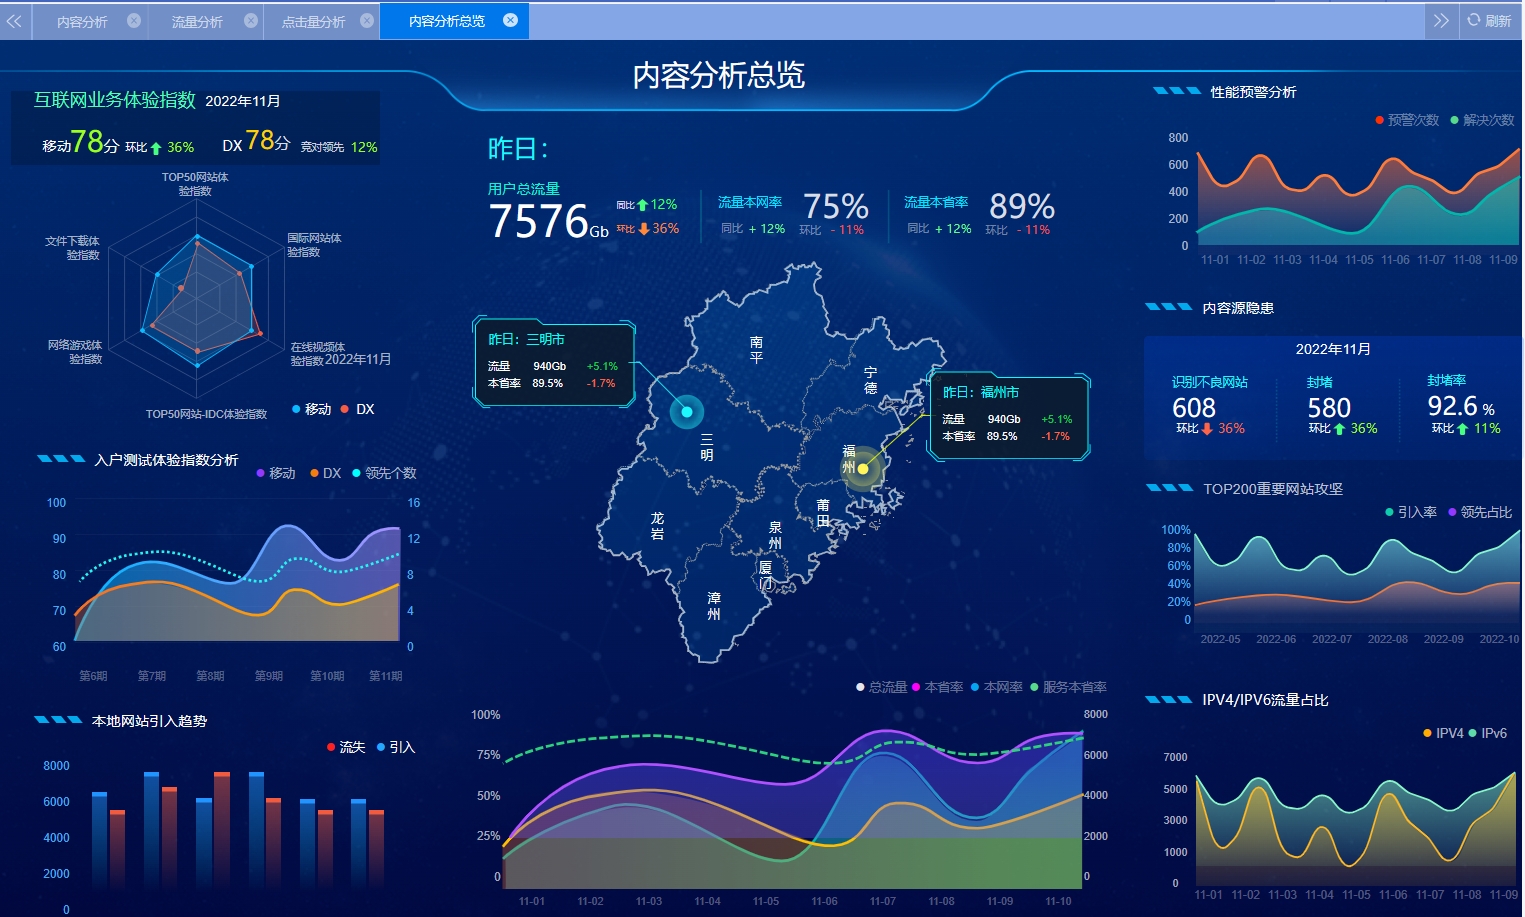Toggle 引入率 legend in TOP200 chart
1525x917 pixels.
pyautogui.click(x=1410, y=512)
